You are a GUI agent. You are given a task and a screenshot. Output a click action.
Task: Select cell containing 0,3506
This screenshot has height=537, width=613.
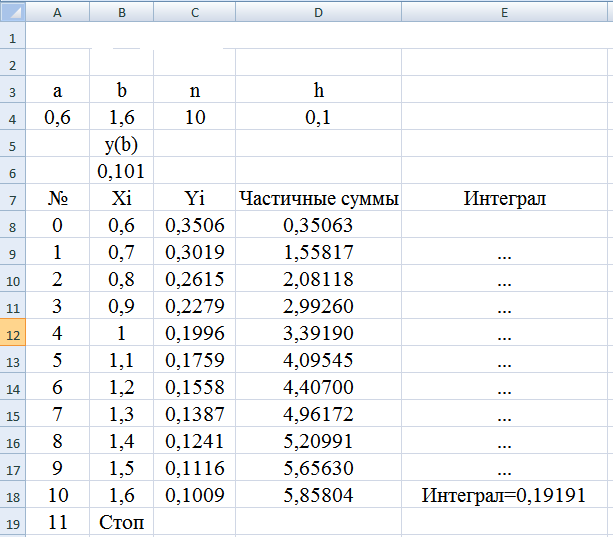click(195, 224)
